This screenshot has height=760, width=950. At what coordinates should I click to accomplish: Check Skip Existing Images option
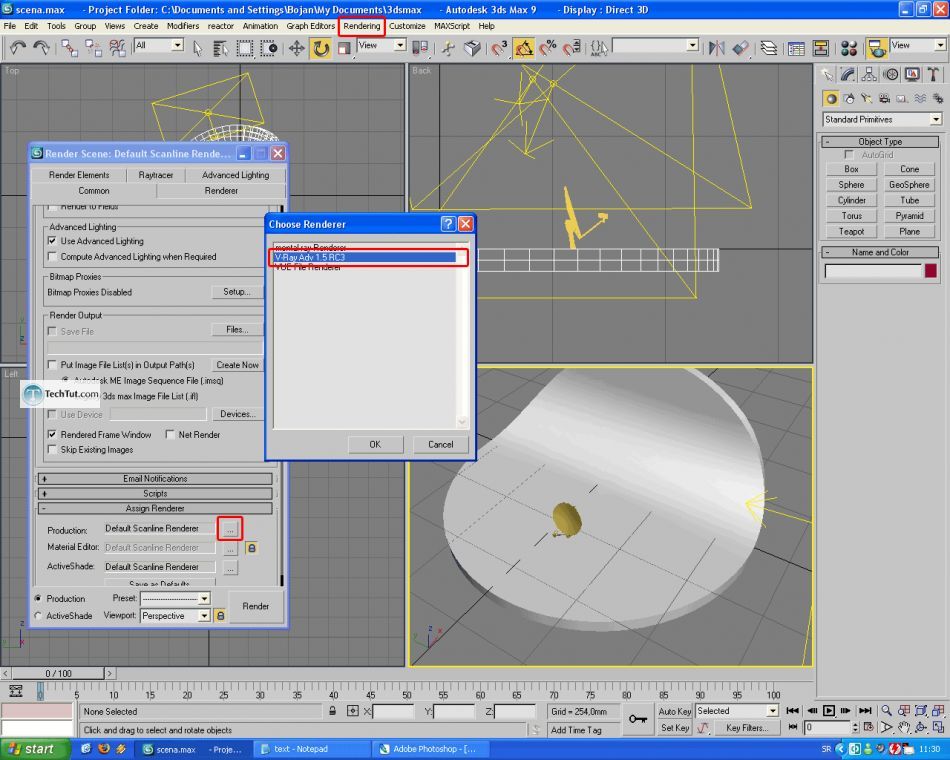pyautogui.click(x=52, y=450)
